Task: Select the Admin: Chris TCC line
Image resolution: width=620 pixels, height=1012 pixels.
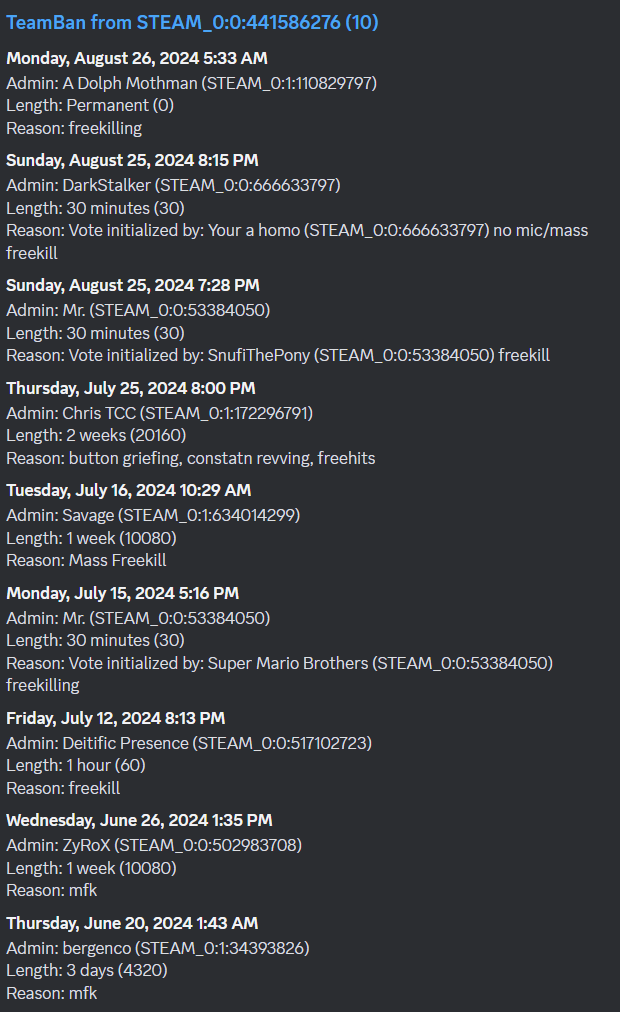Action: (159, 413)
